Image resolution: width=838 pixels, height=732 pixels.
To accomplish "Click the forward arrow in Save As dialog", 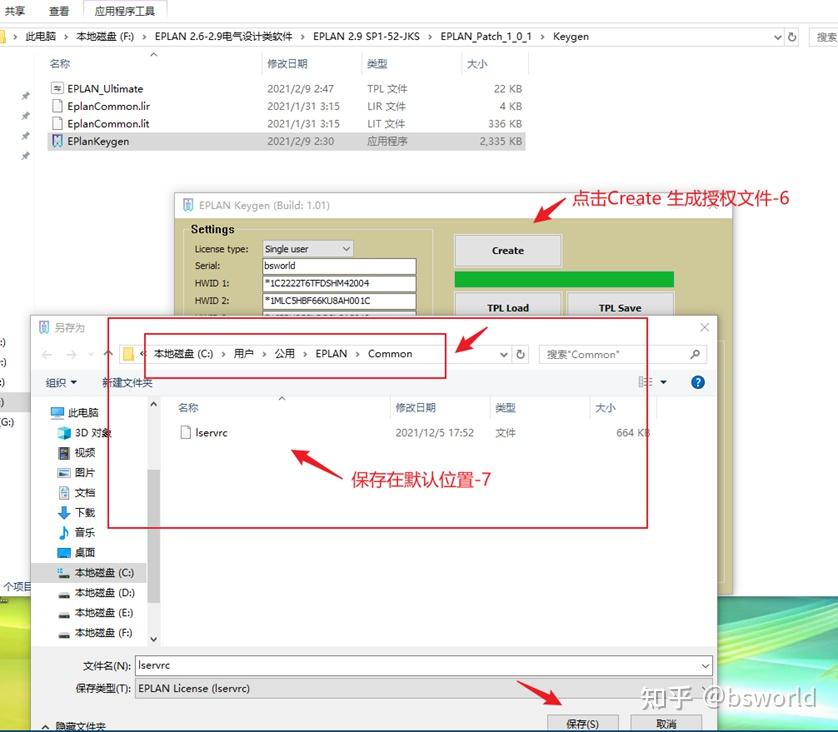I will (71, 354).
